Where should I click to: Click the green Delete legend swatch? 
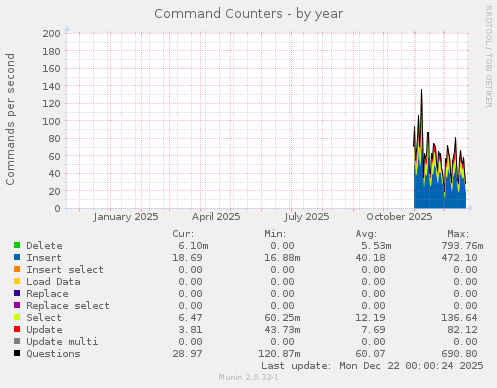click(17, 245)
